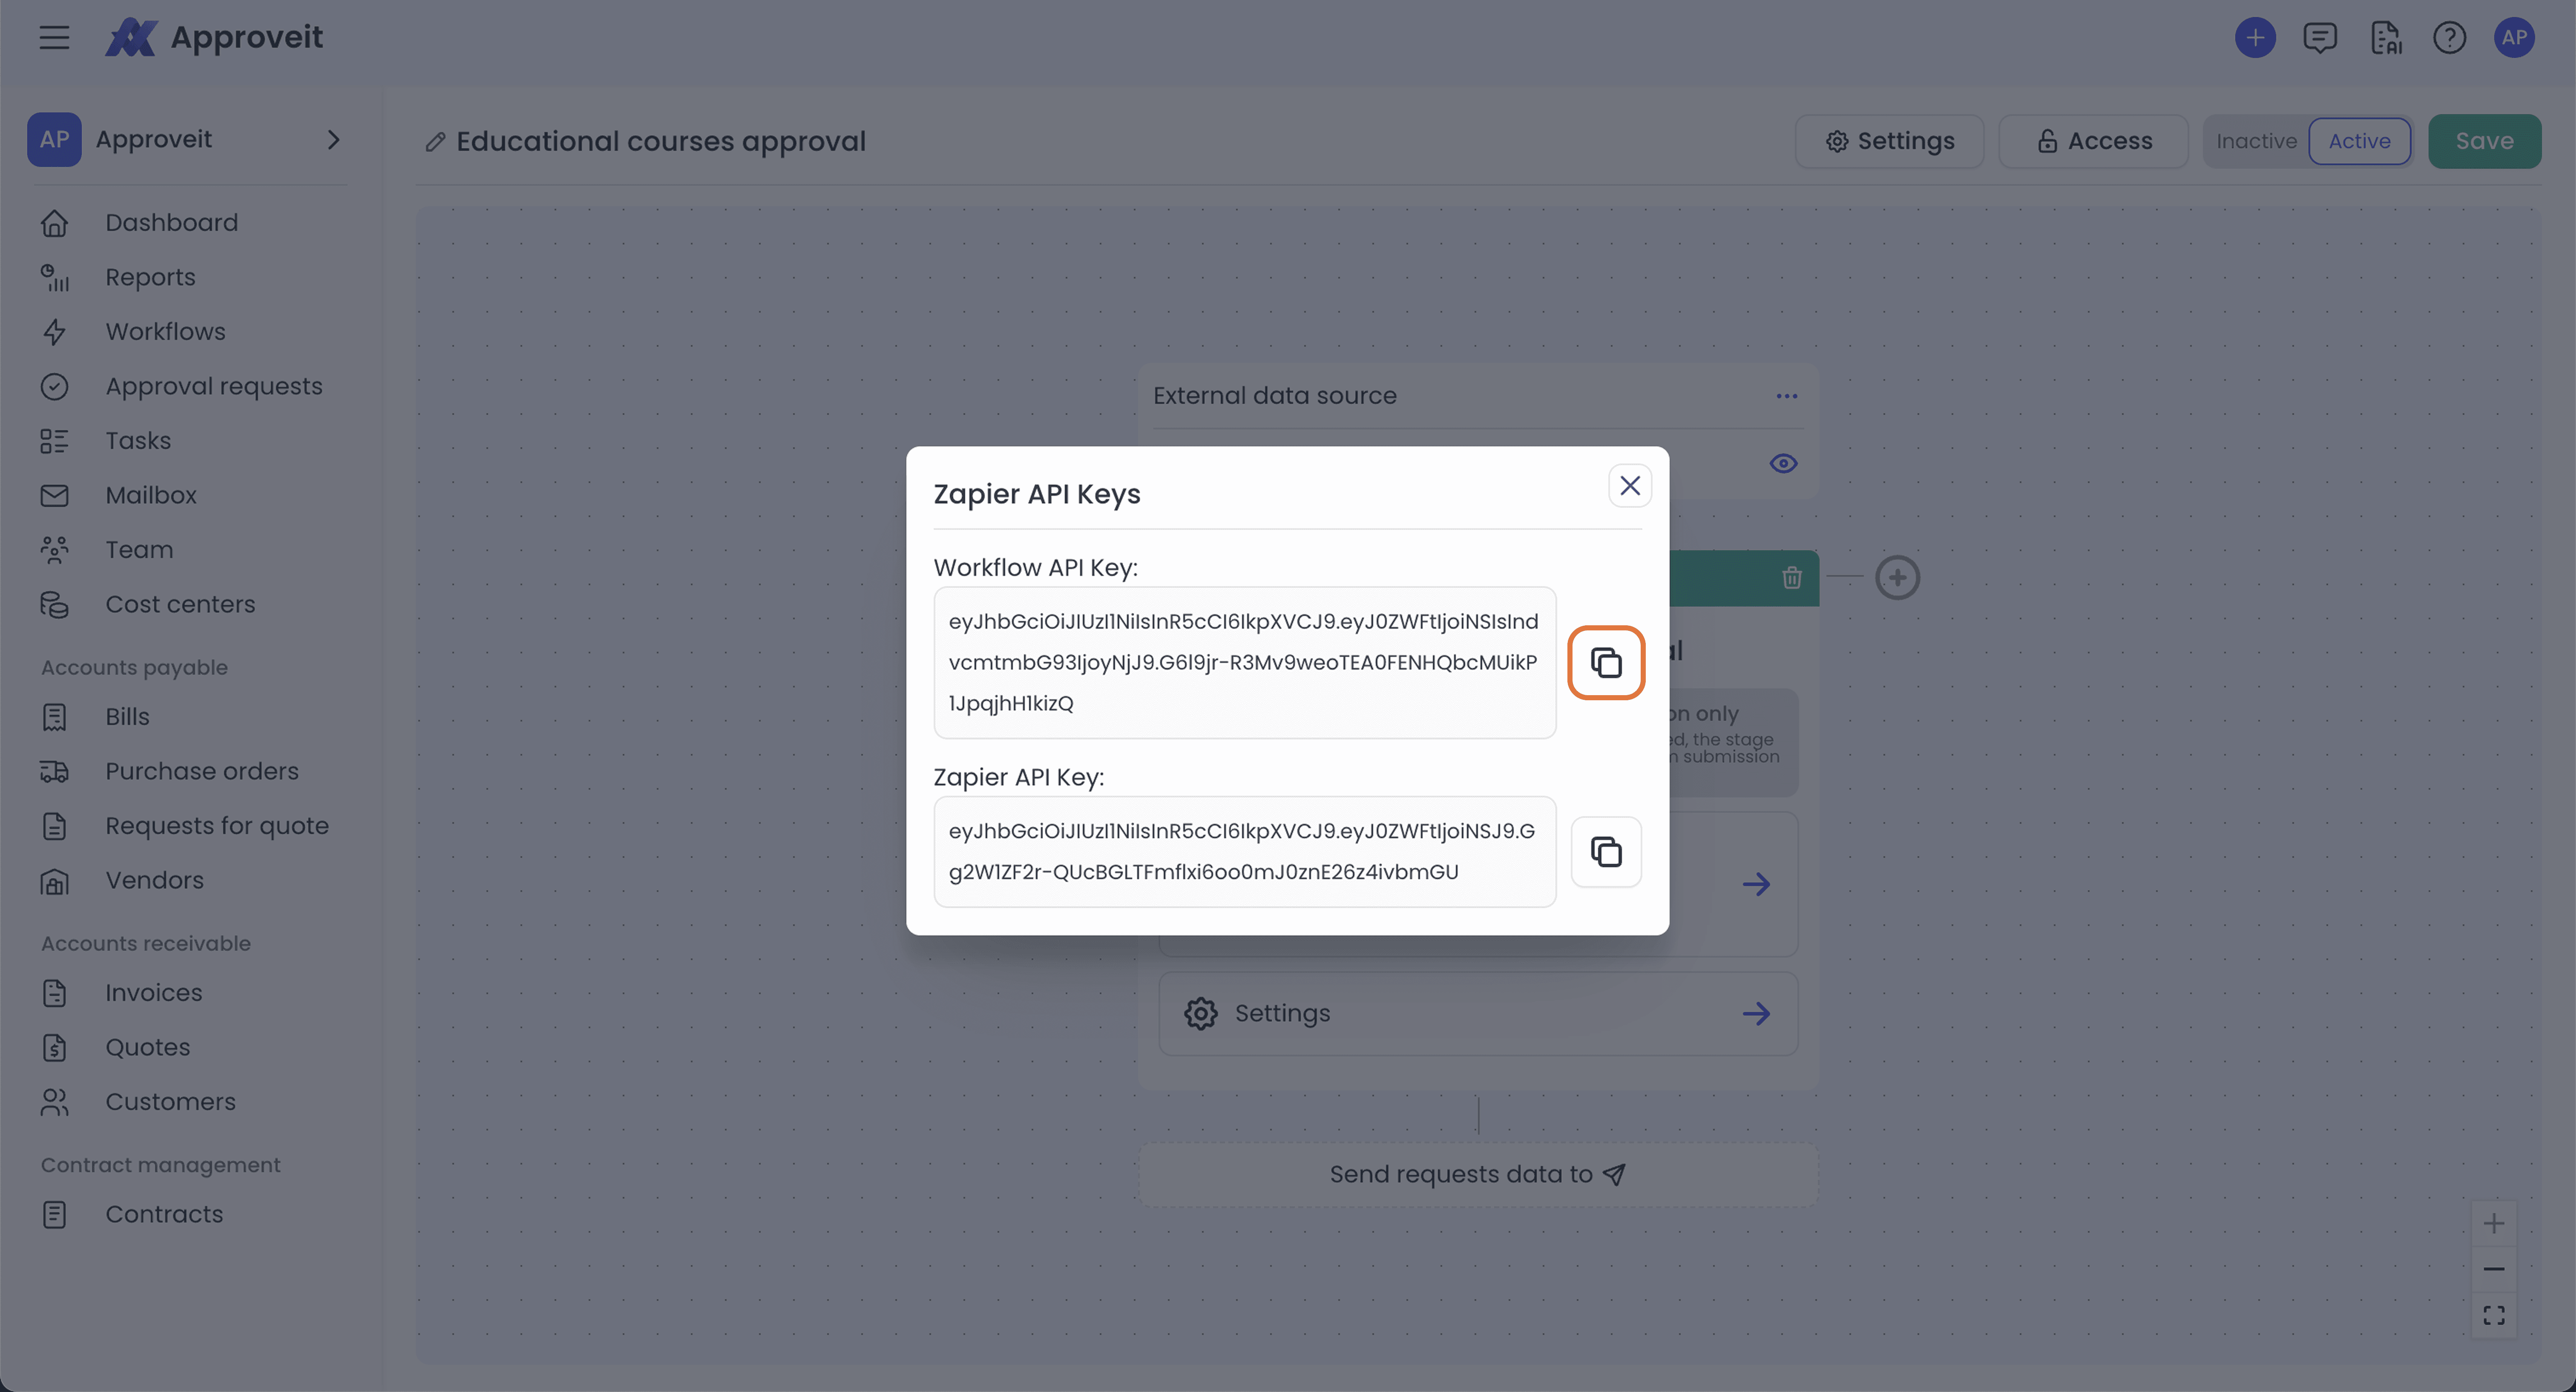
Task: Copy the Zapier API Key
Action: click(x=1606, y=851)
